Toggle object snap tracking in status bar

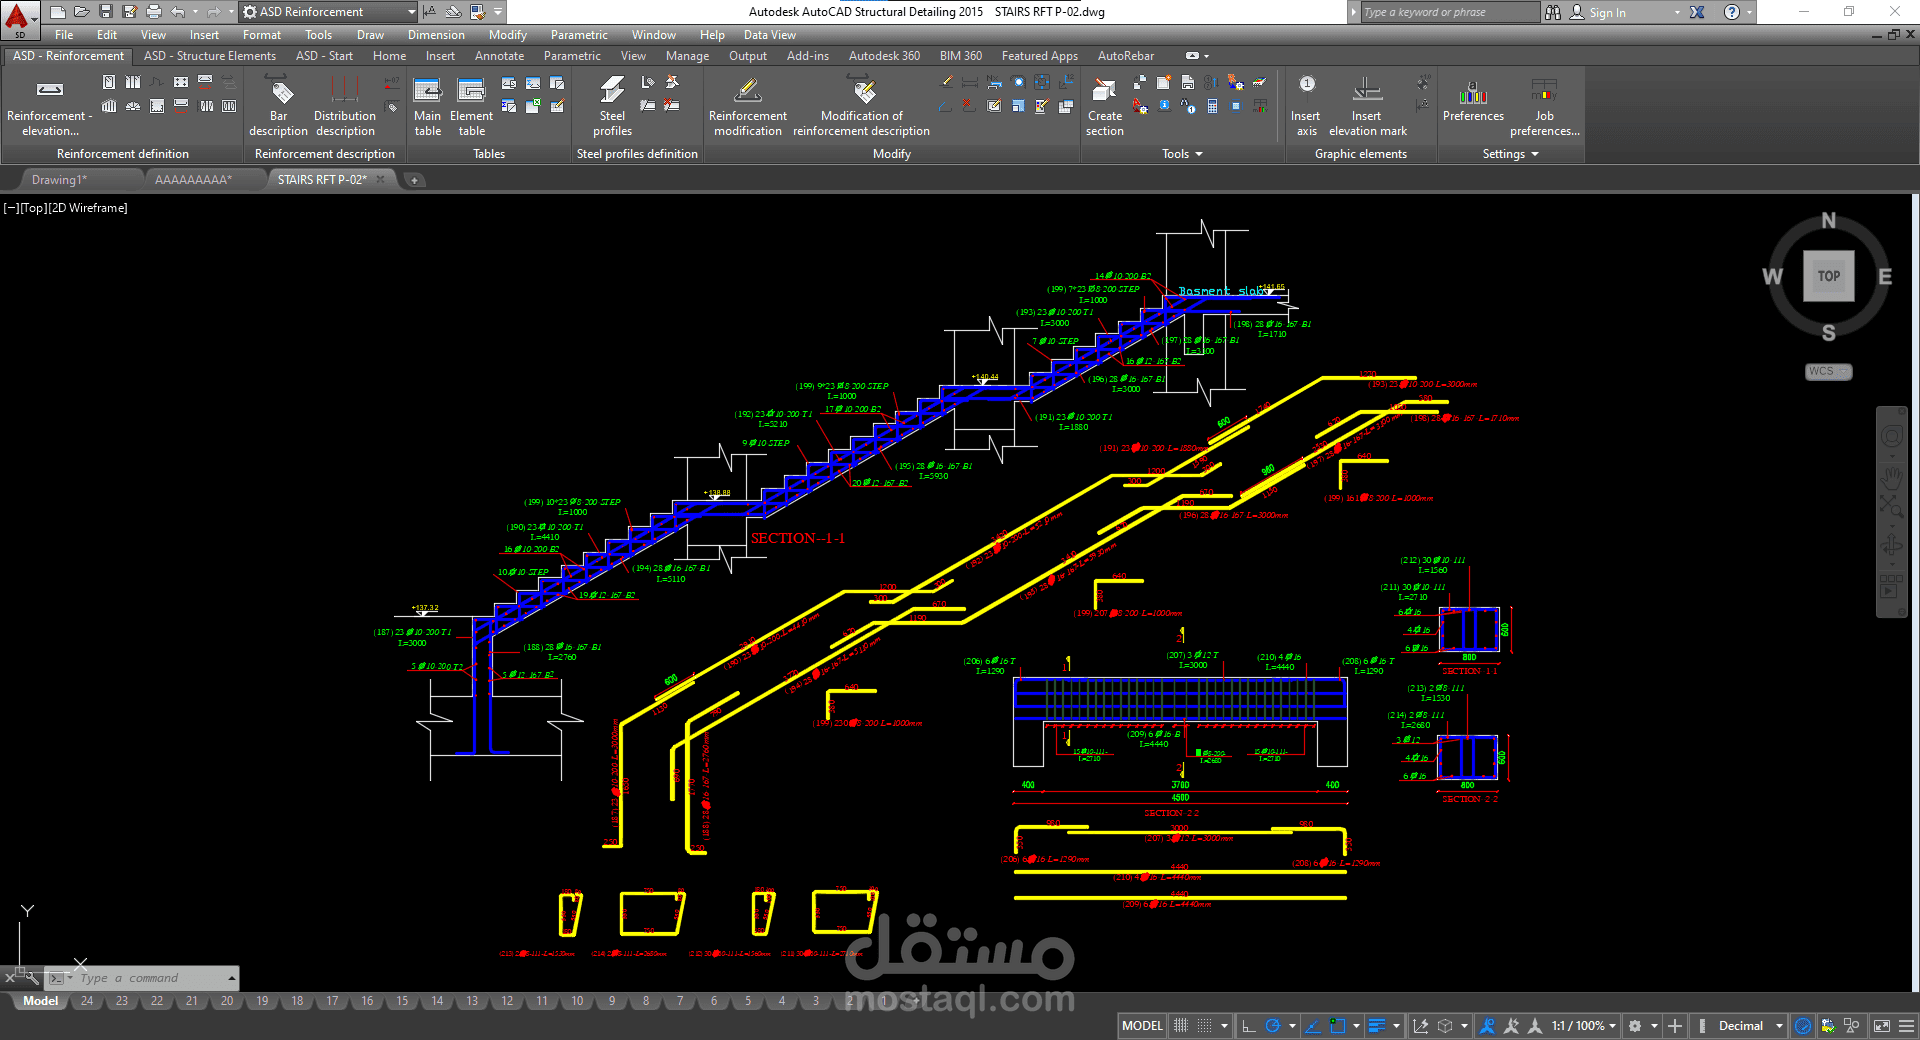click(1313, 1026)
